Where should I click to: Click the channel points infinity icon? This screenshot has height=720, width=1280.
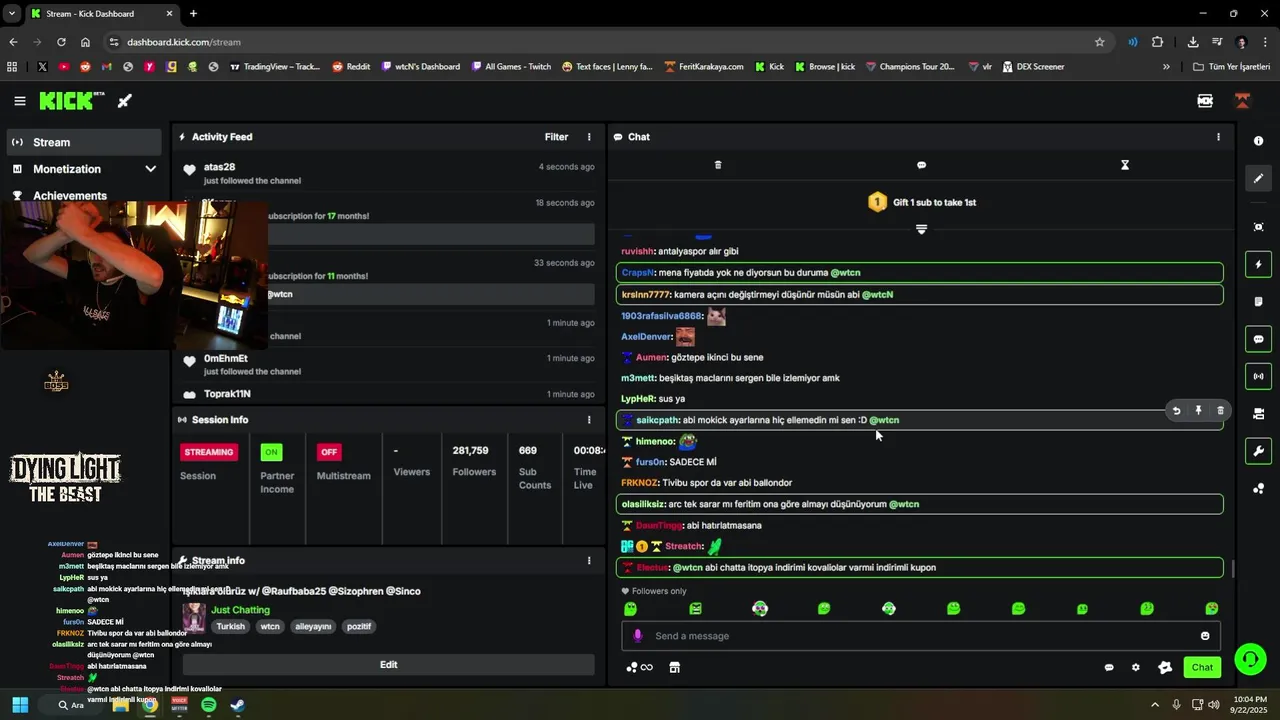pyautogui.click(x=639, y=668)
